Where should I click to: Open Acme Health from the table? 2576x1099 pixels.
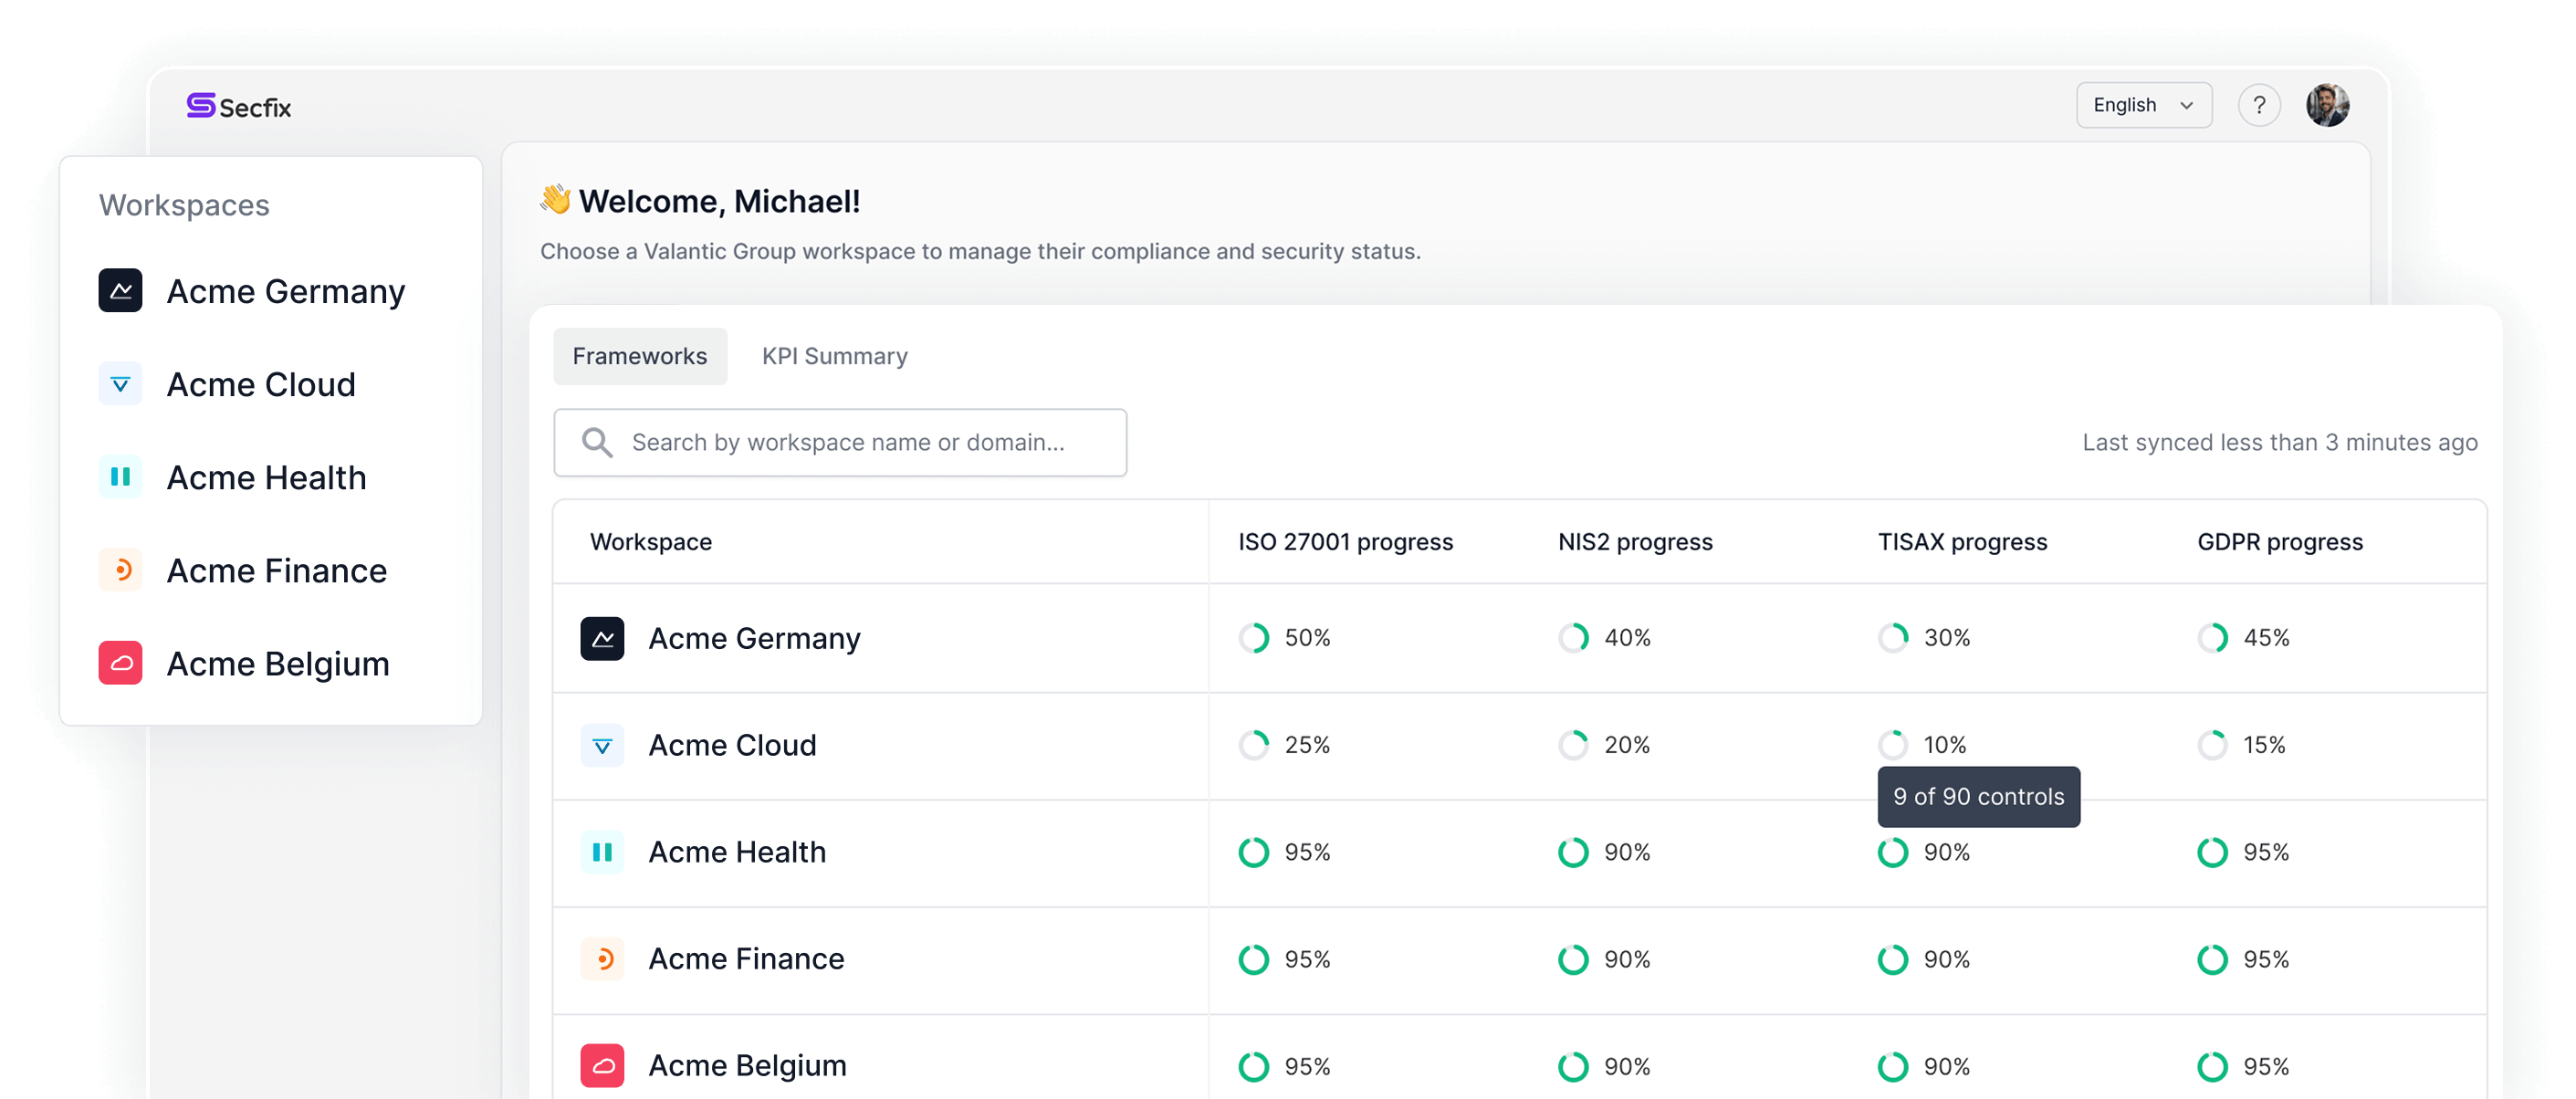pos(737,852)
